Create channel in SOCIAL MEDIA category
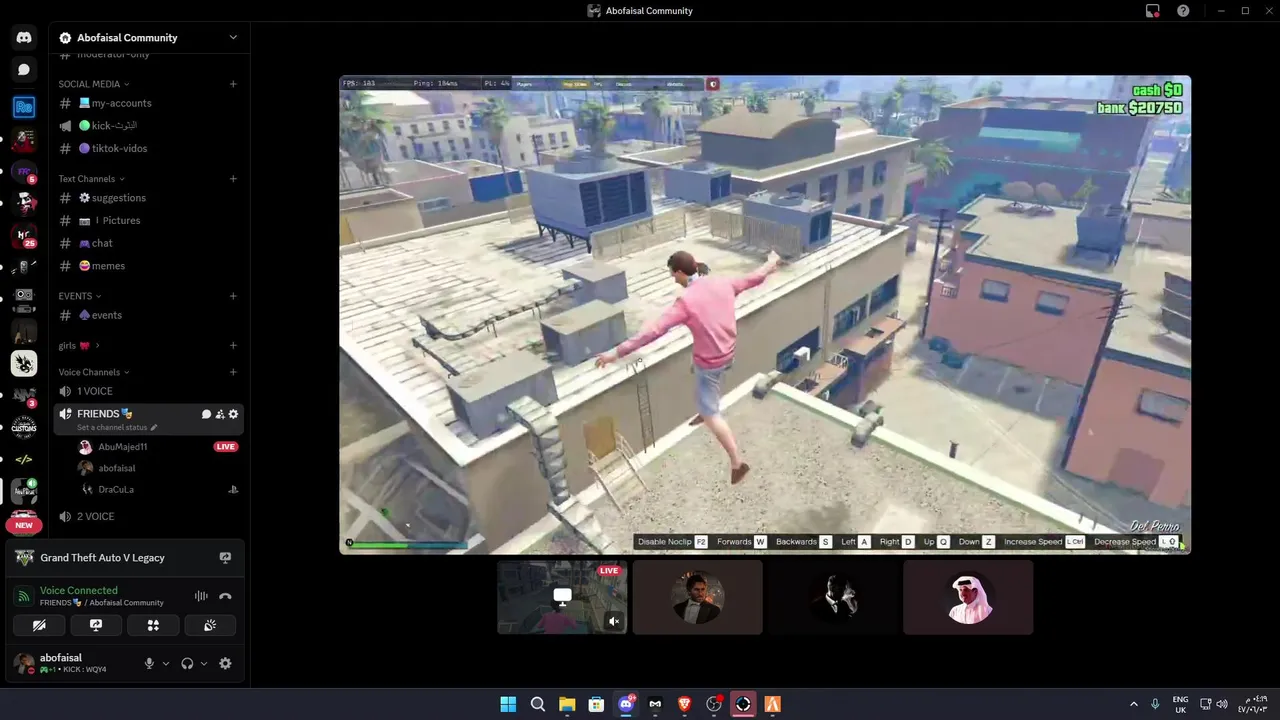This screenshot has height=720, width=1280. tap(233, 84)
